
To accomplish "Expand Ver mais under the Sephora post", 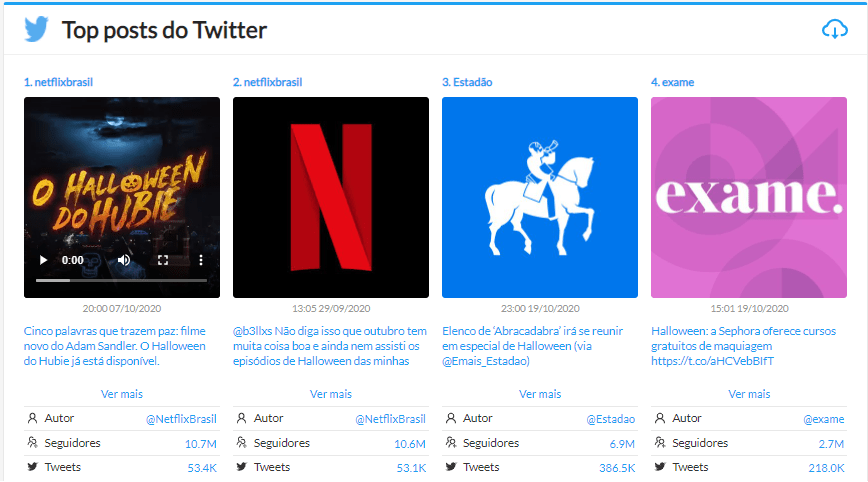I will click(x=748, y=394).
